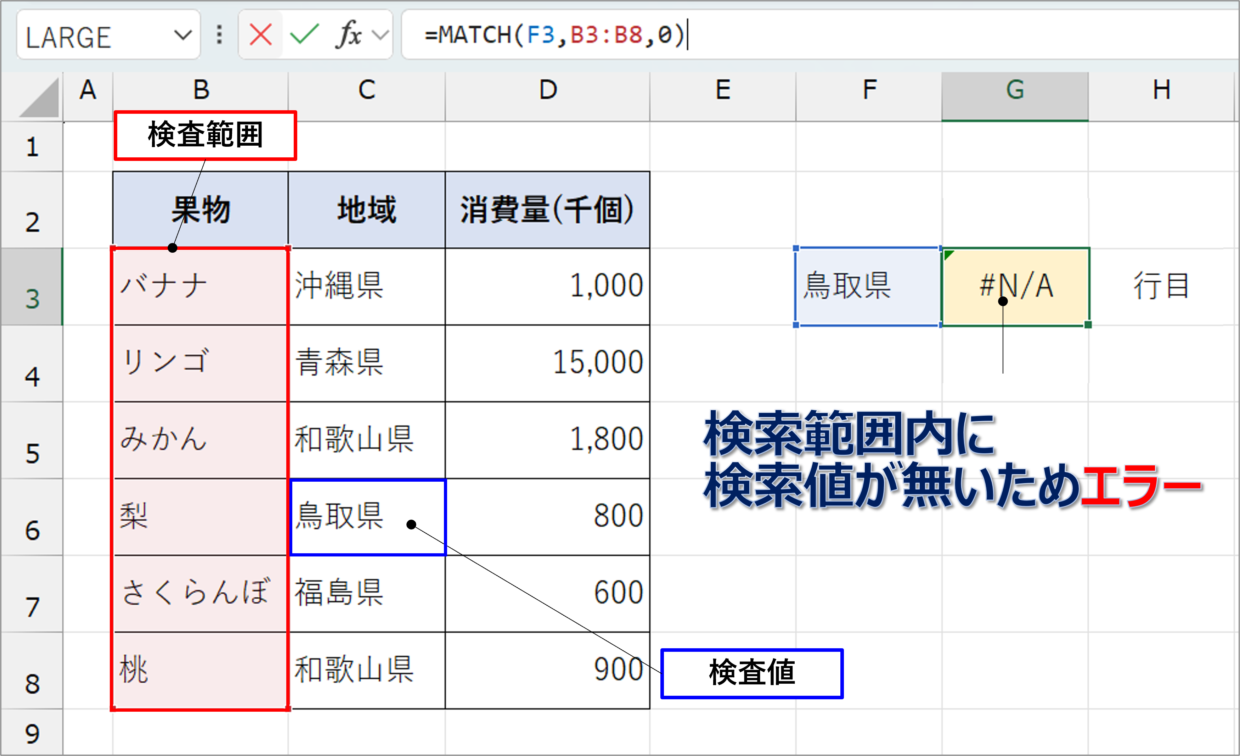Image resolution: width=1240 pixels, height=756 pixels.
Task: Click the 地域 header cell
Action: (x=367, y=210)
